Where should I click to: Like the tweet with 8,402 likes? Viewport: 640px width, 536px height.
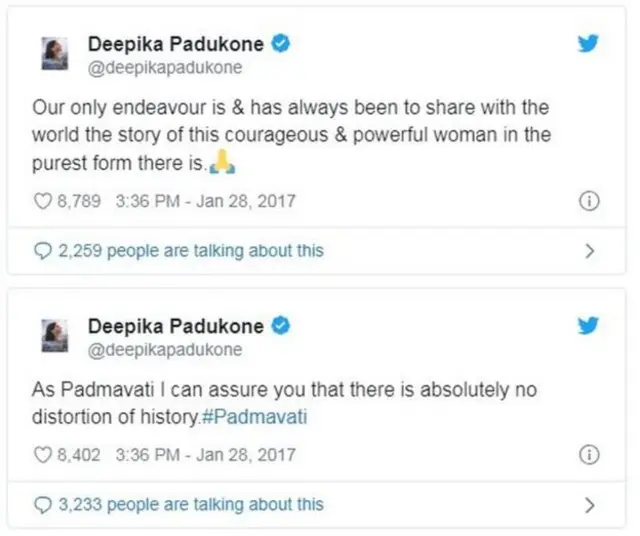pos(42,455)
